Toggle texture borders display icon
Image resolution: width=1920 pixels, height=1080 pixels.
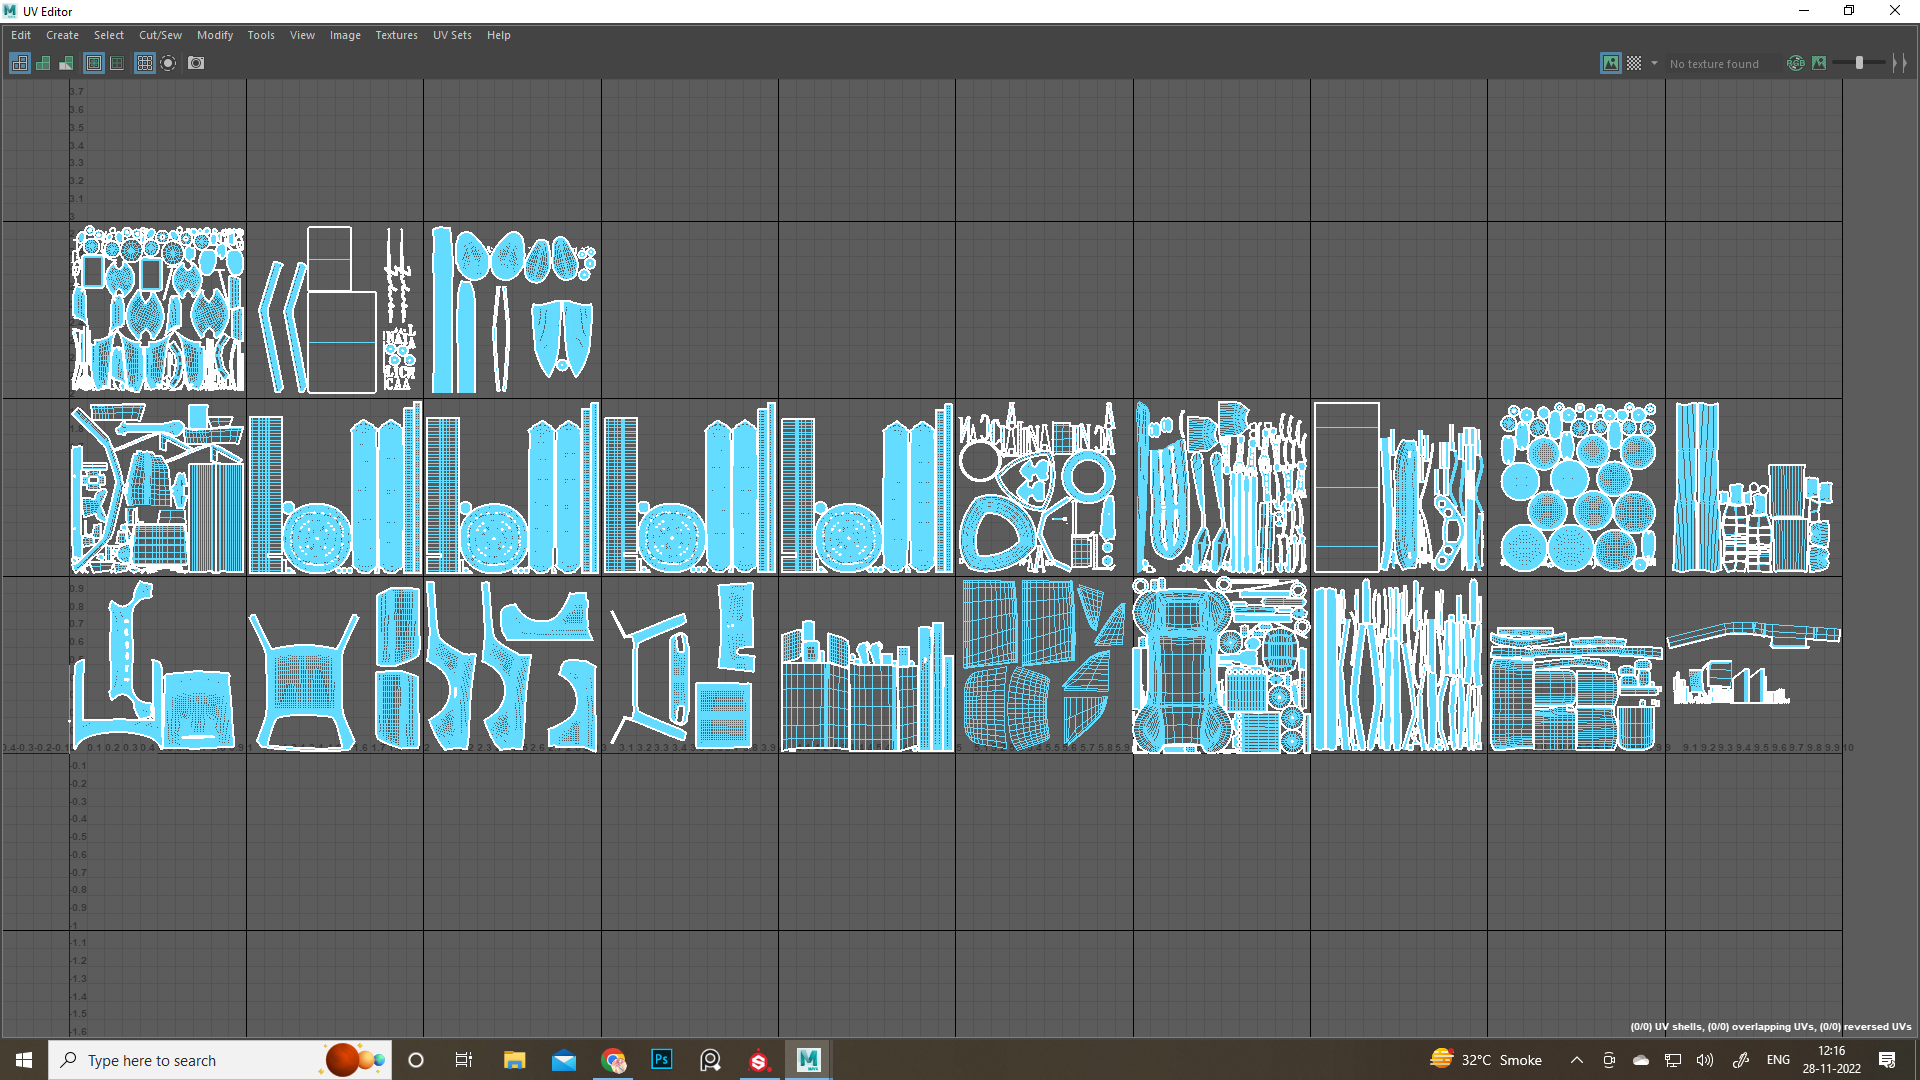(x=94, y=63)
